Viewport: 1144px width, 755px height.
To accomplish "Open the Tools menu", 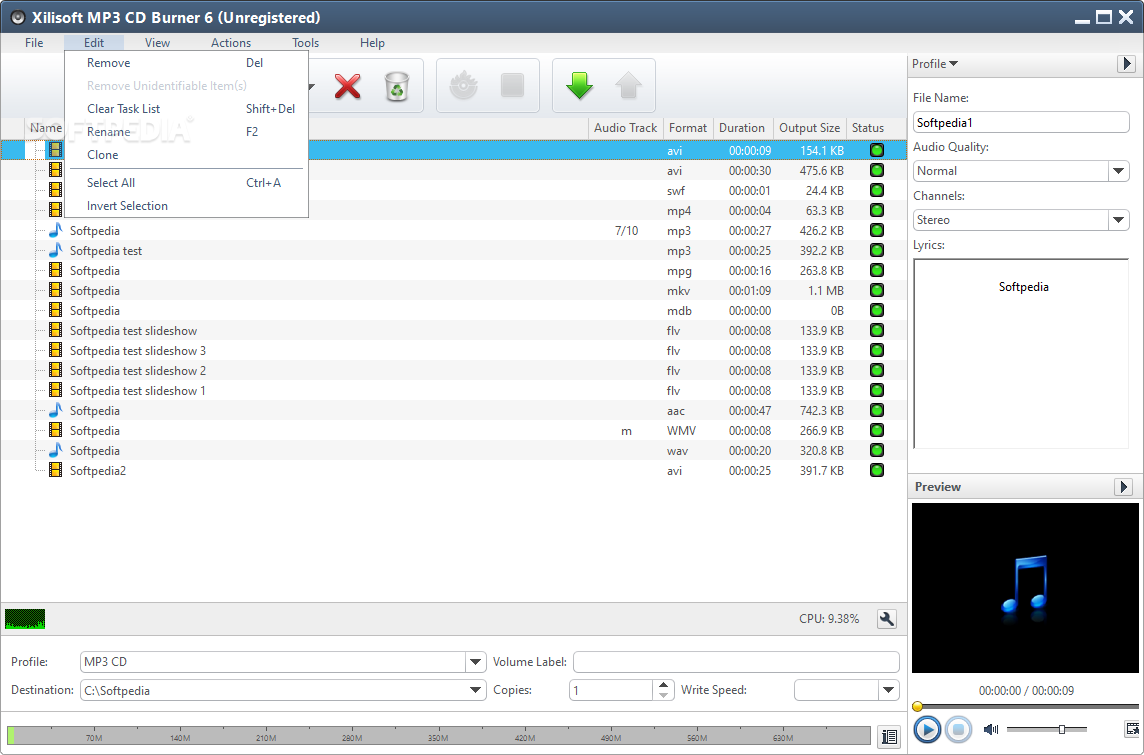I will coord(306,43).
